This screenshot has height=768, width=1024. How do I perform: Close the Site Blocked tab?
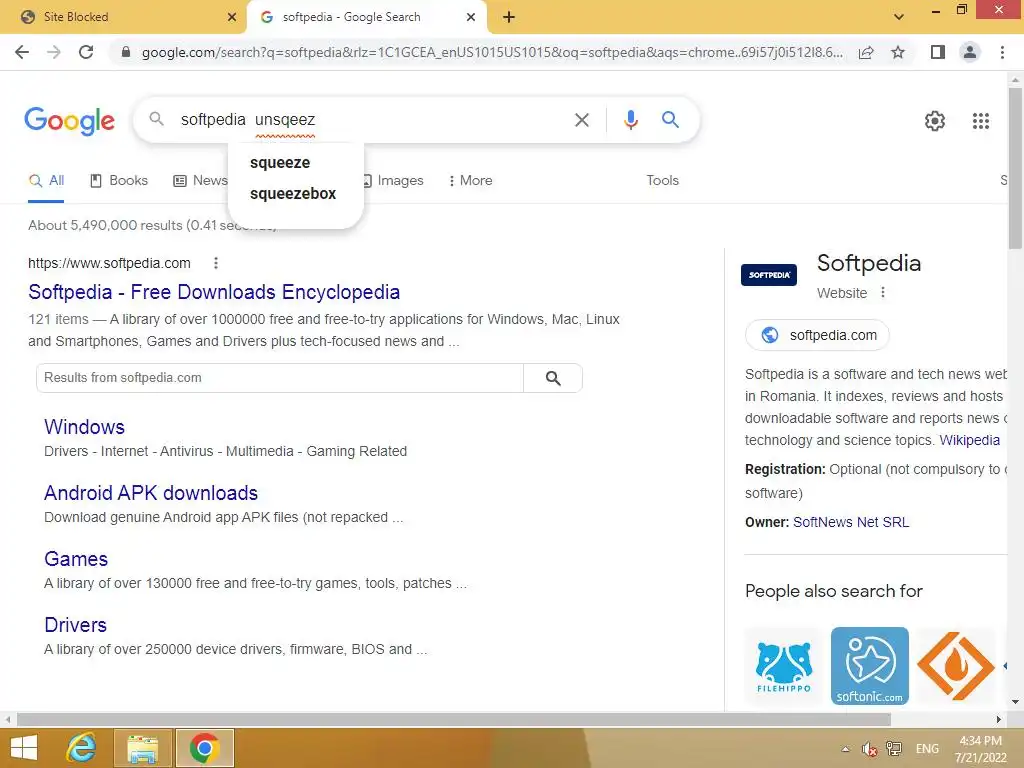[x=232, y=17]
